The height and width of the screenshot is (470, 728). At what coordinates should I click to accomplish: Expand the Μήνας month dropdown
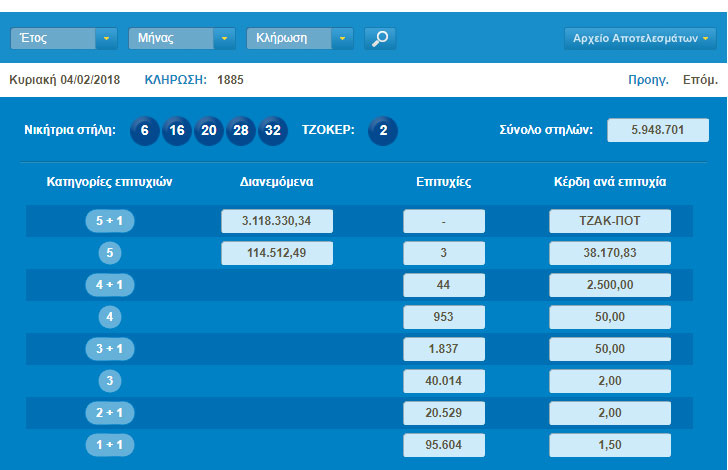click(182, 39)
